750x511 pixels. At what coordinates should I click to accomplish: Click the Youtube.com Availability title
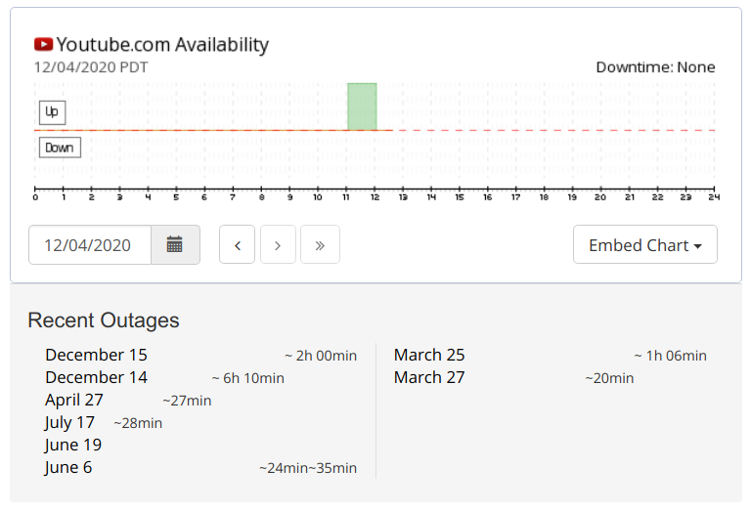(x=162, y=45)
